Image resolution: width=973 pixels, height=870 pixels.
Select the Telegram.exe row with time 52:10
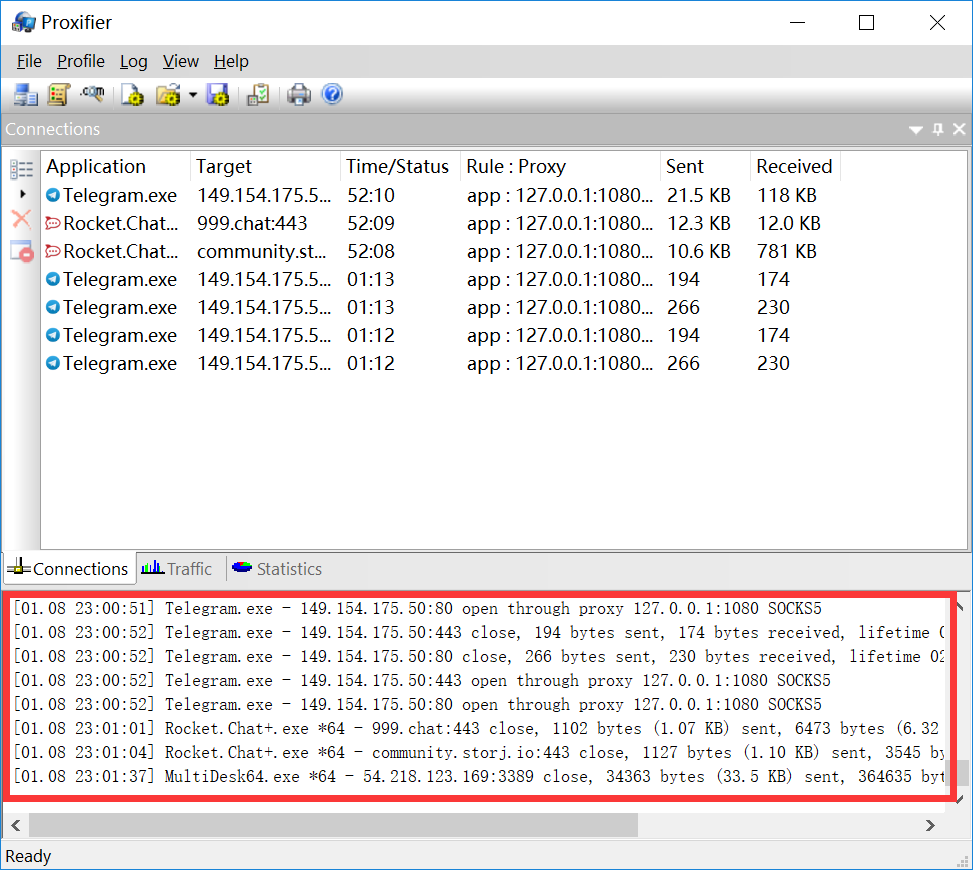(x=441, y=195)
